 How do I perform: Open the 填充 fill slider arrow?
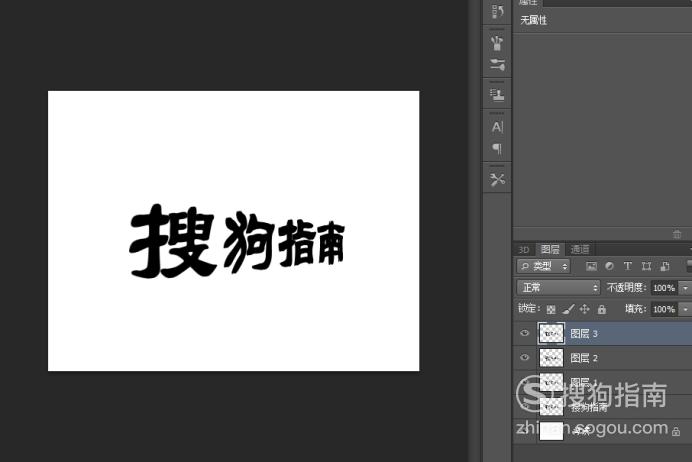coord(685,309)
